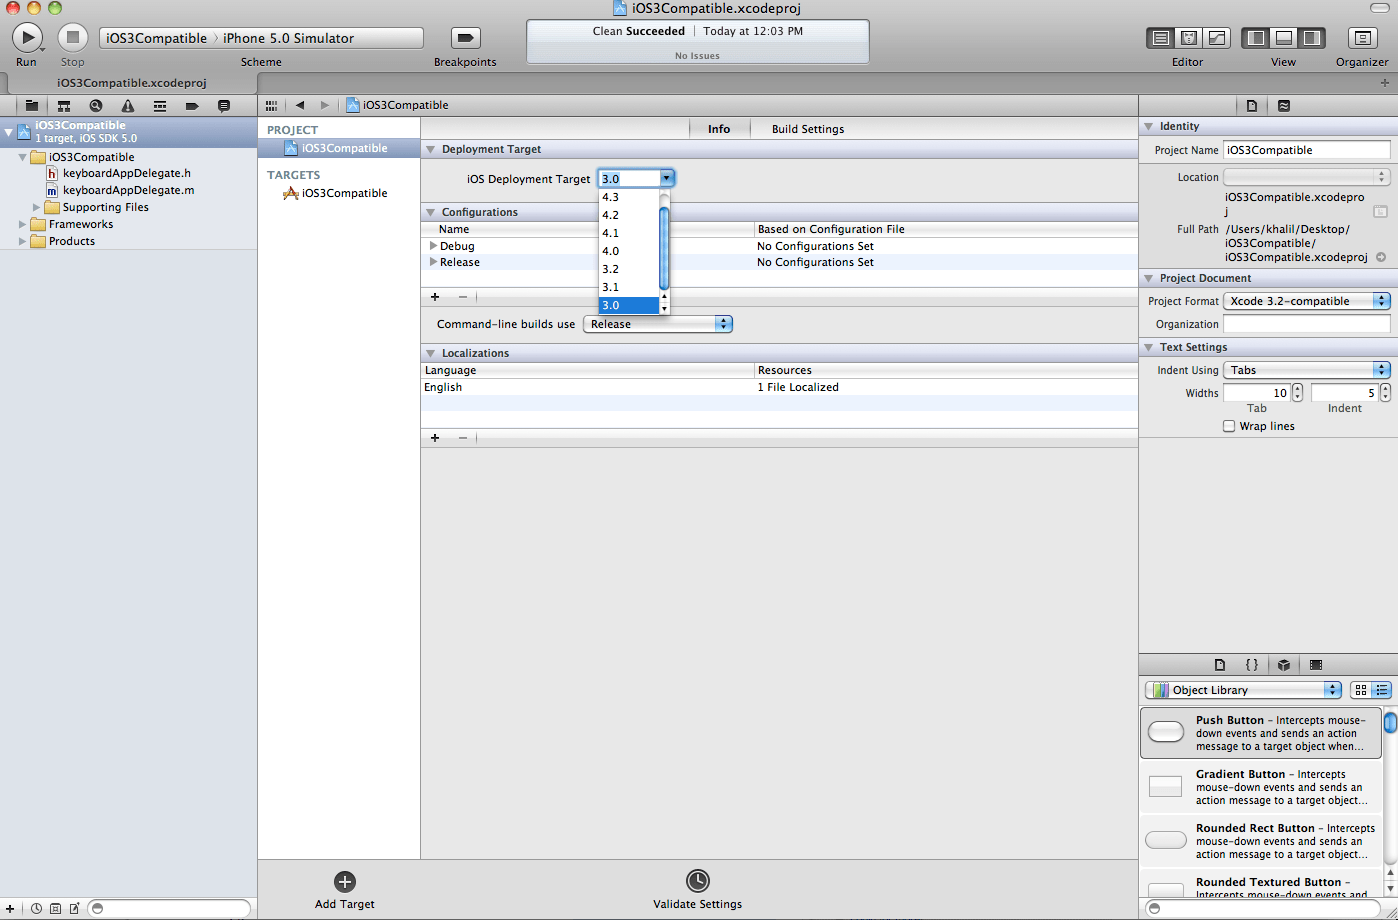Viewport: 1398px width, 920px height.
Task: Add a new tab to the tab bar
Action: 1385,83
